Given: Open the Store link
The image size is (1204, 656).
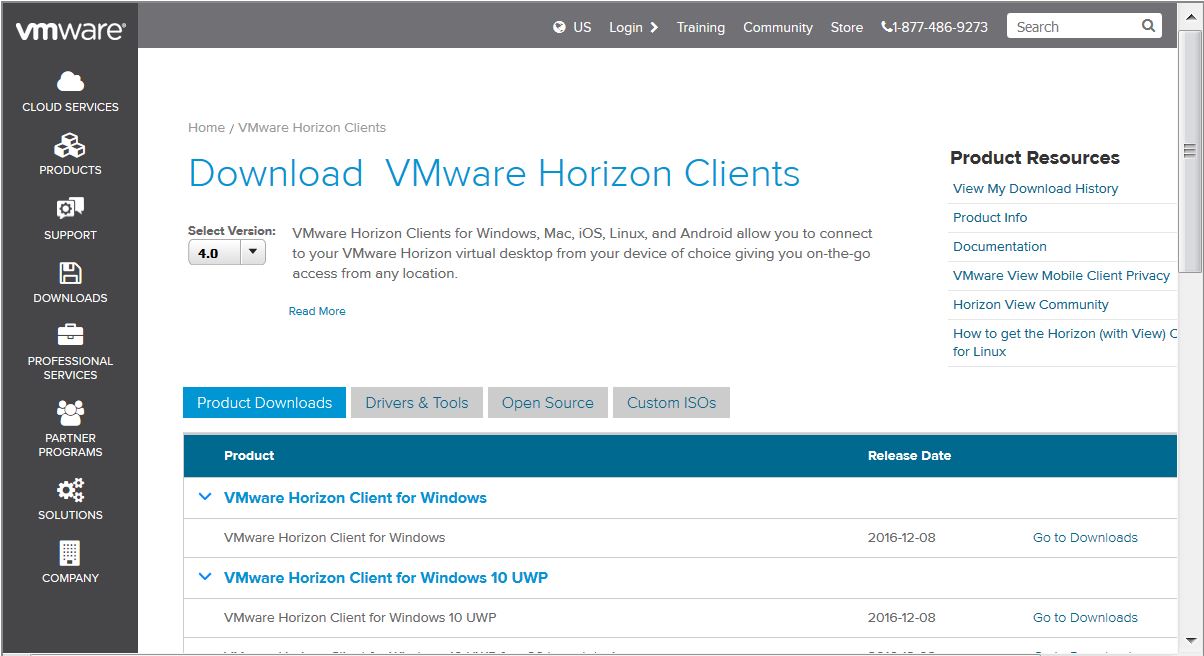Looking at the screenshot, I should [846, 27].
